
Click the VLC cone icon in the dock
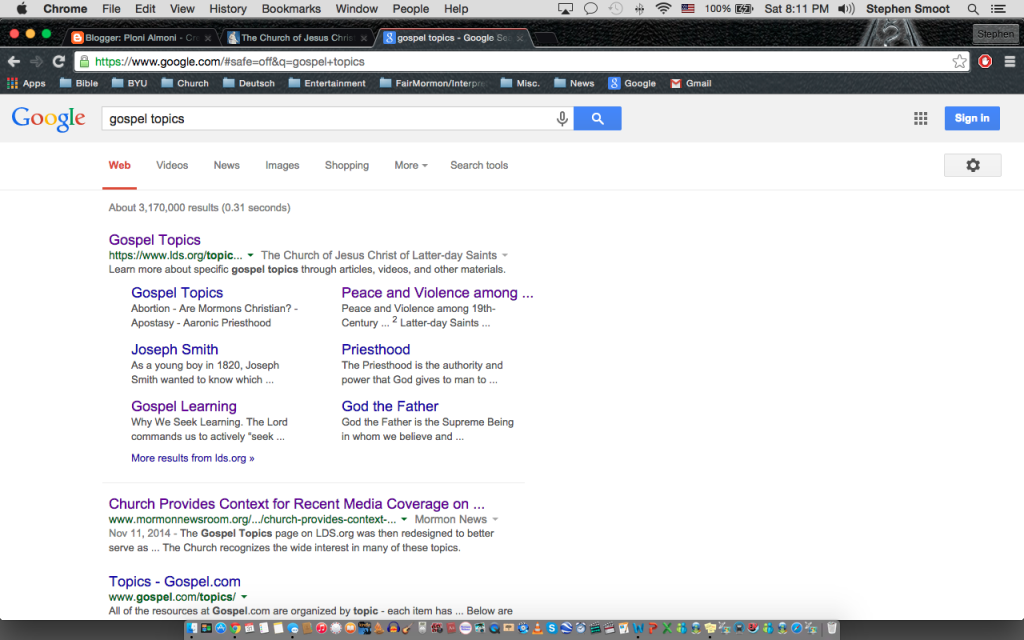point(537,628)
